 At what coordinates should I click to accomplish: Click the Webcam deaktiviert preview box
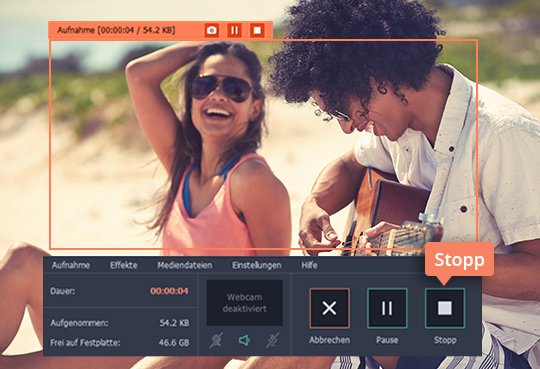pyautogui.click(x=245, y=303)
